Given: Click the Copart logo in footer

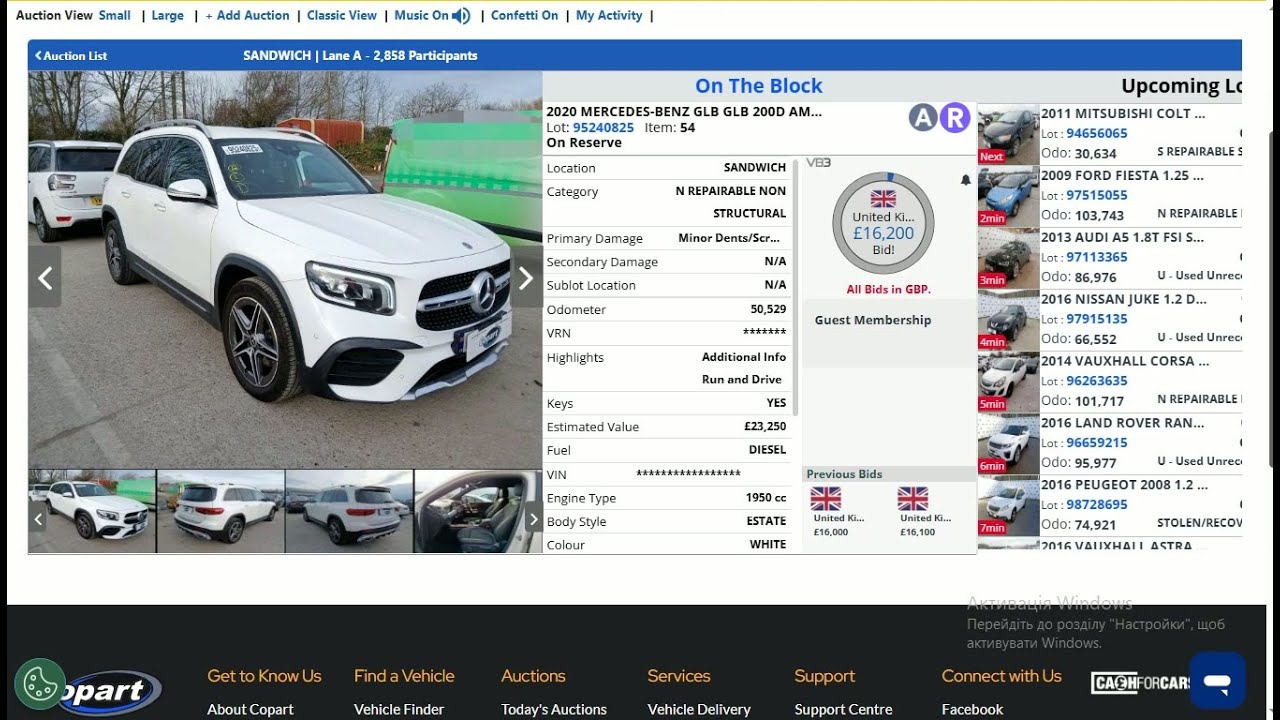Looking at the screenshot, I should 108,692.
